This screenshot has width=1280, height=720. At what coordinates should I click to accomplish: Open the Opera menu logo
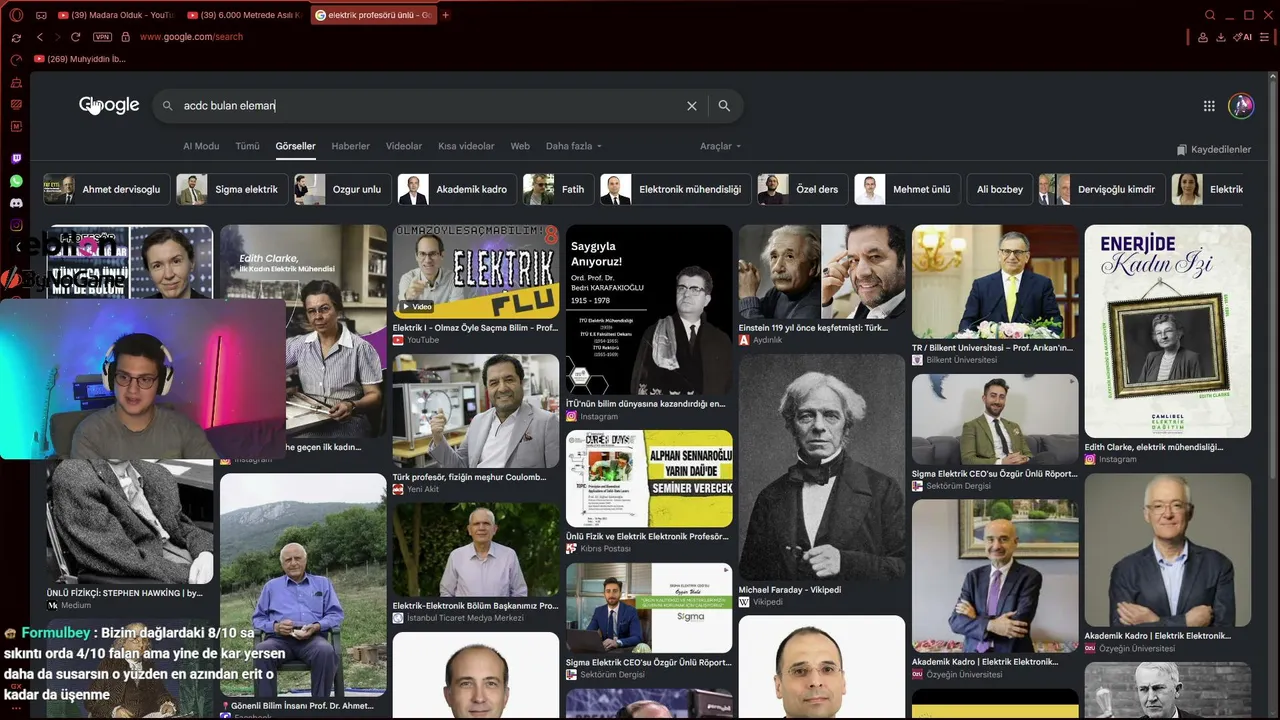(x=16, y=15)
